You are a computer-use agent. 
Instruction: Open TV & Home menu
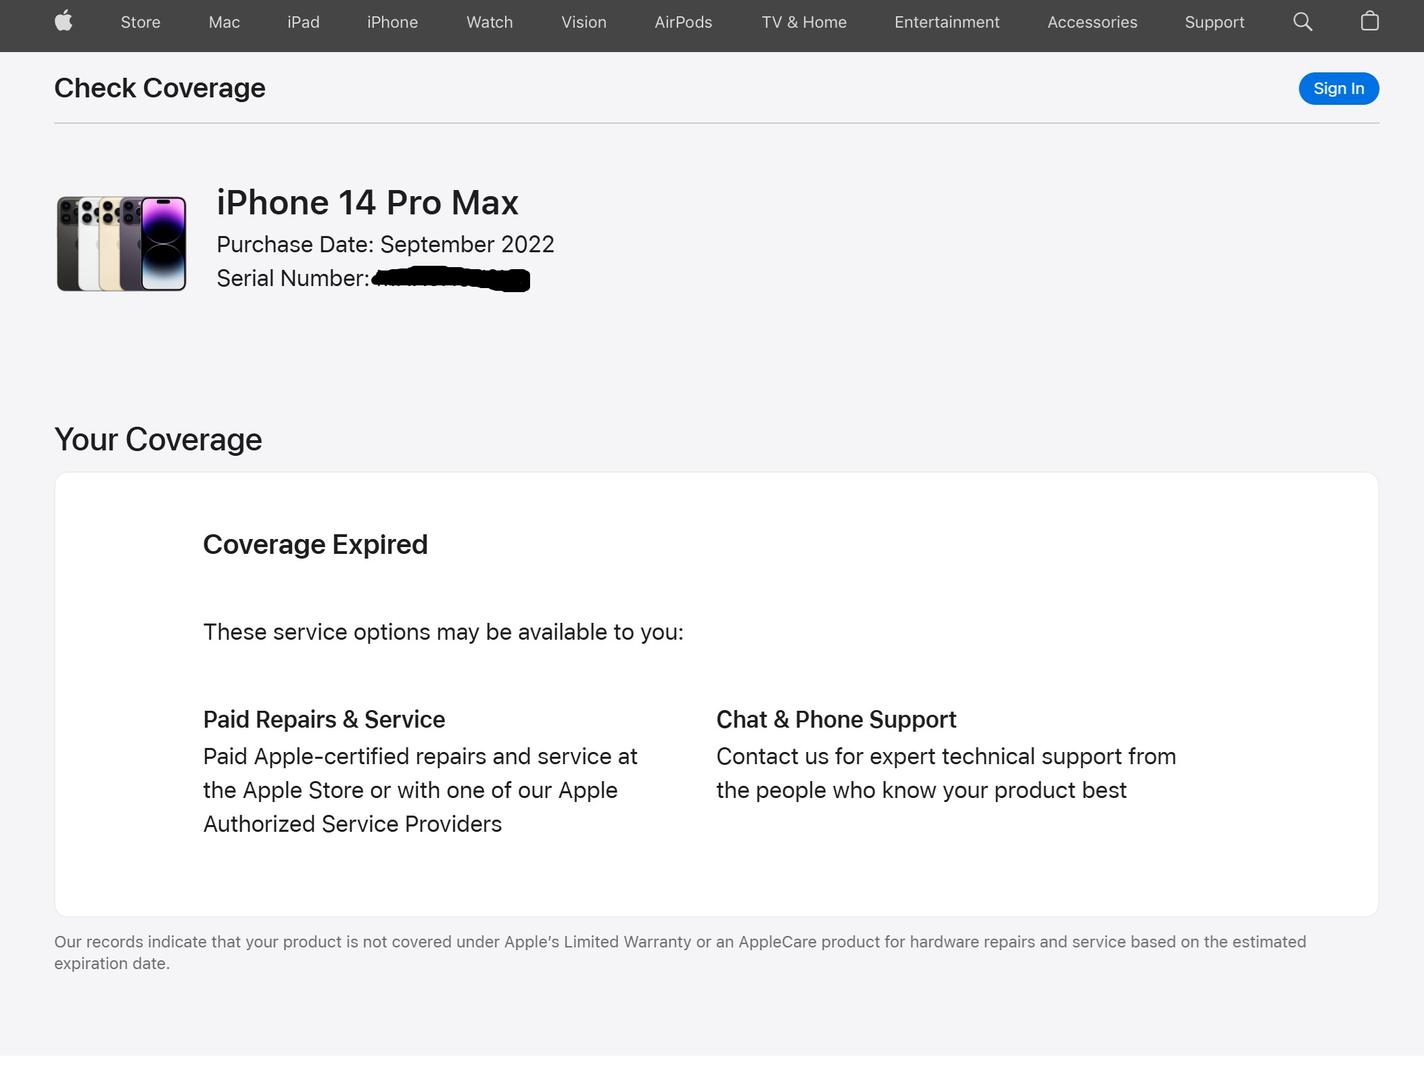tap(804, 22)
